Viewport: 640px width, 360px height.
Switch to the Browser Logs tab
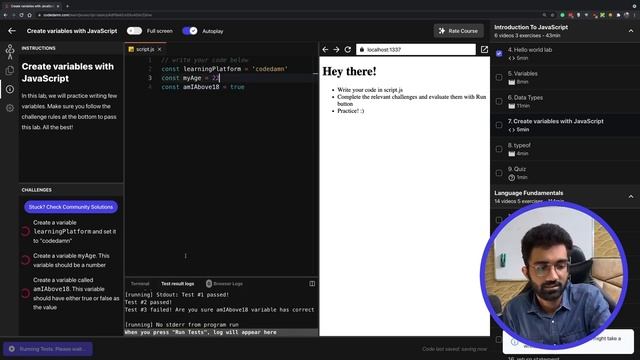coord(224,284)
